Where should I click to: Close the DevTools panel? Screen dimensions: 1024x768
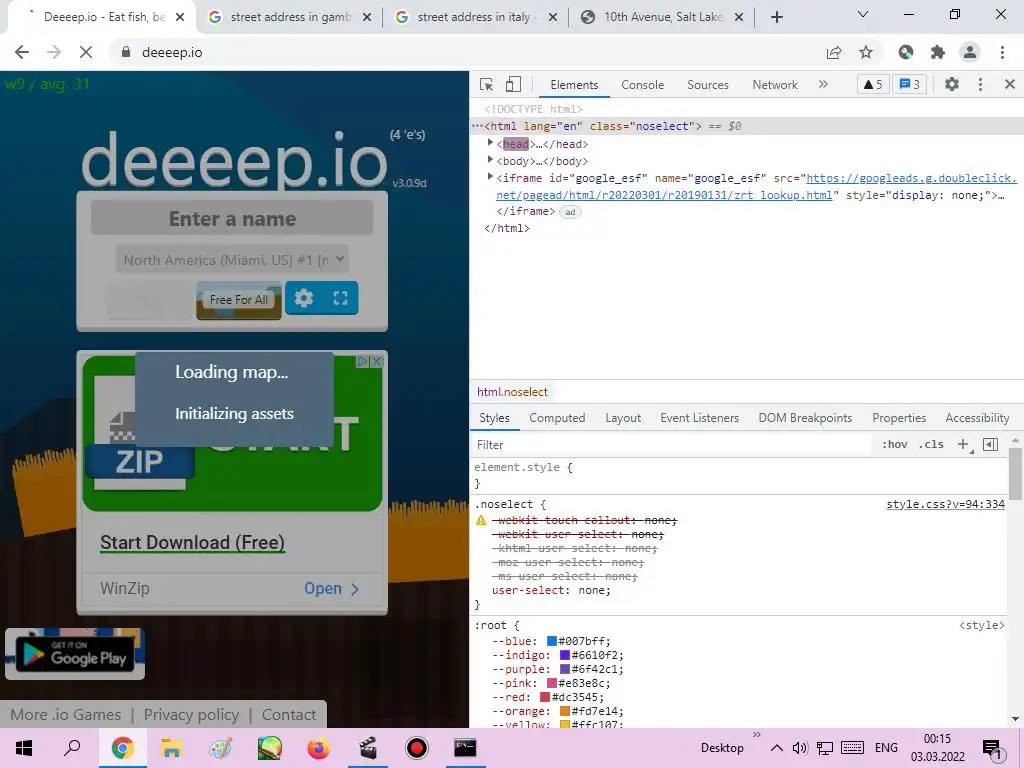[1010, 84]
